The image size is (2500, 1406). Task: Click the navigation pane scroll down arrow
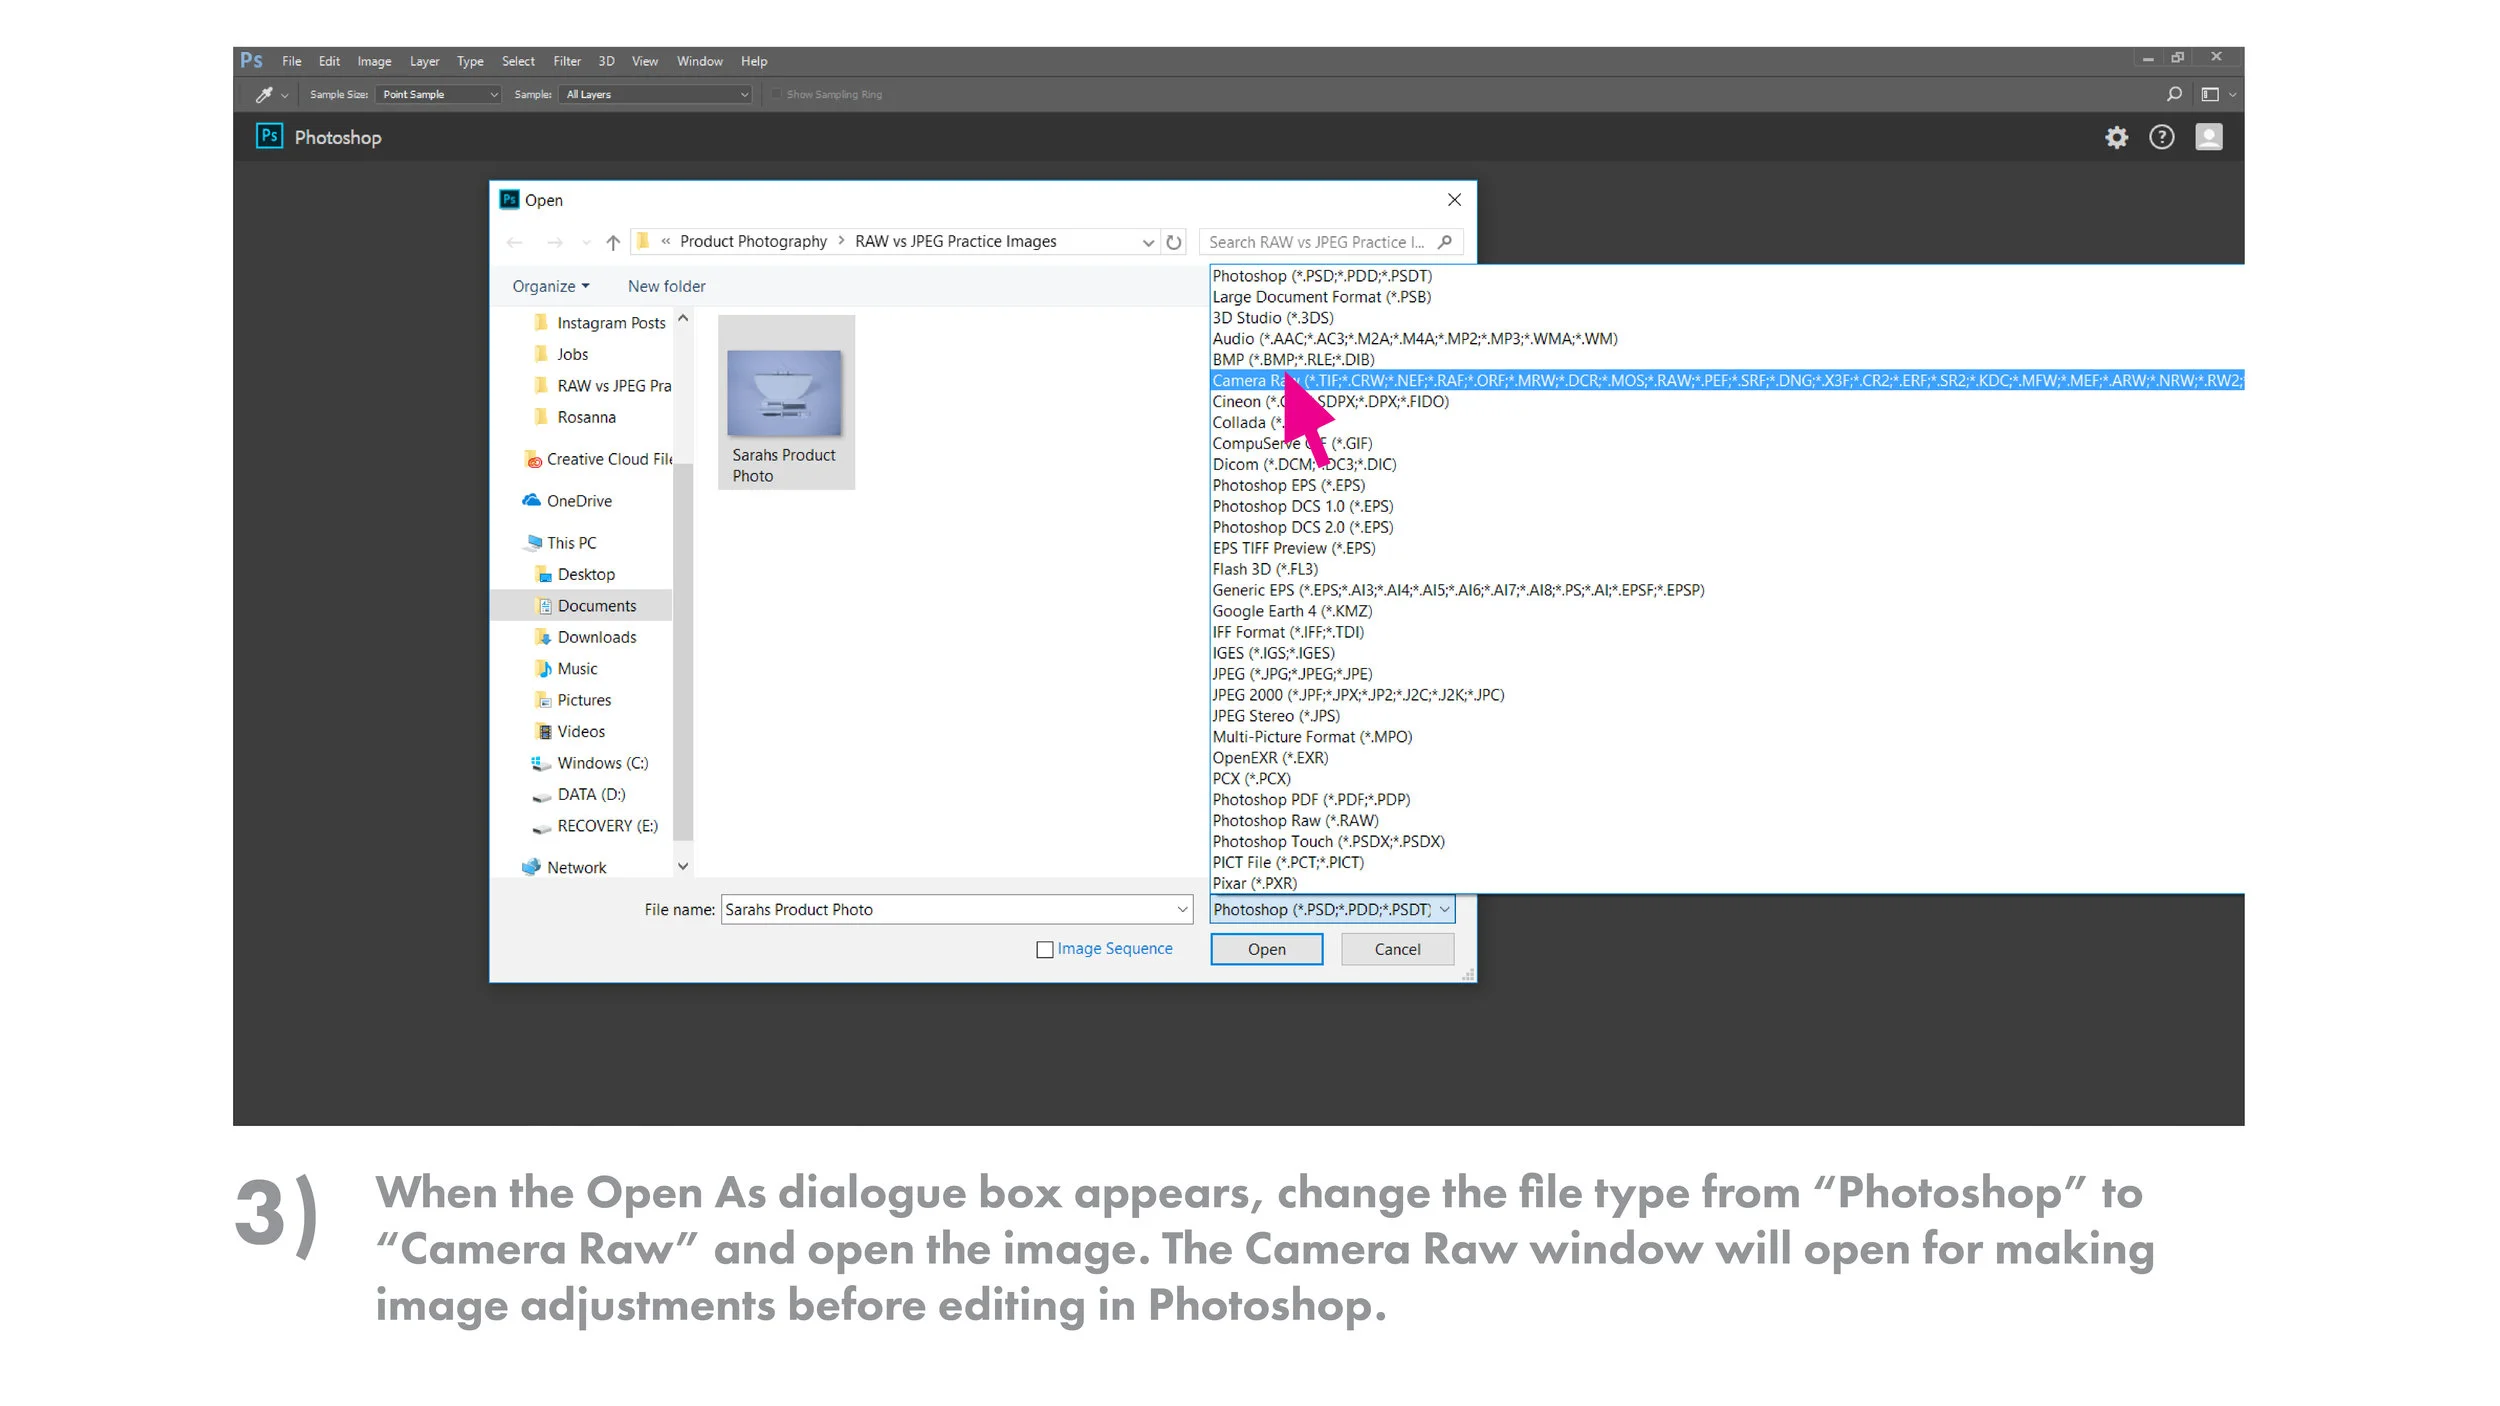tap(683, 867)
